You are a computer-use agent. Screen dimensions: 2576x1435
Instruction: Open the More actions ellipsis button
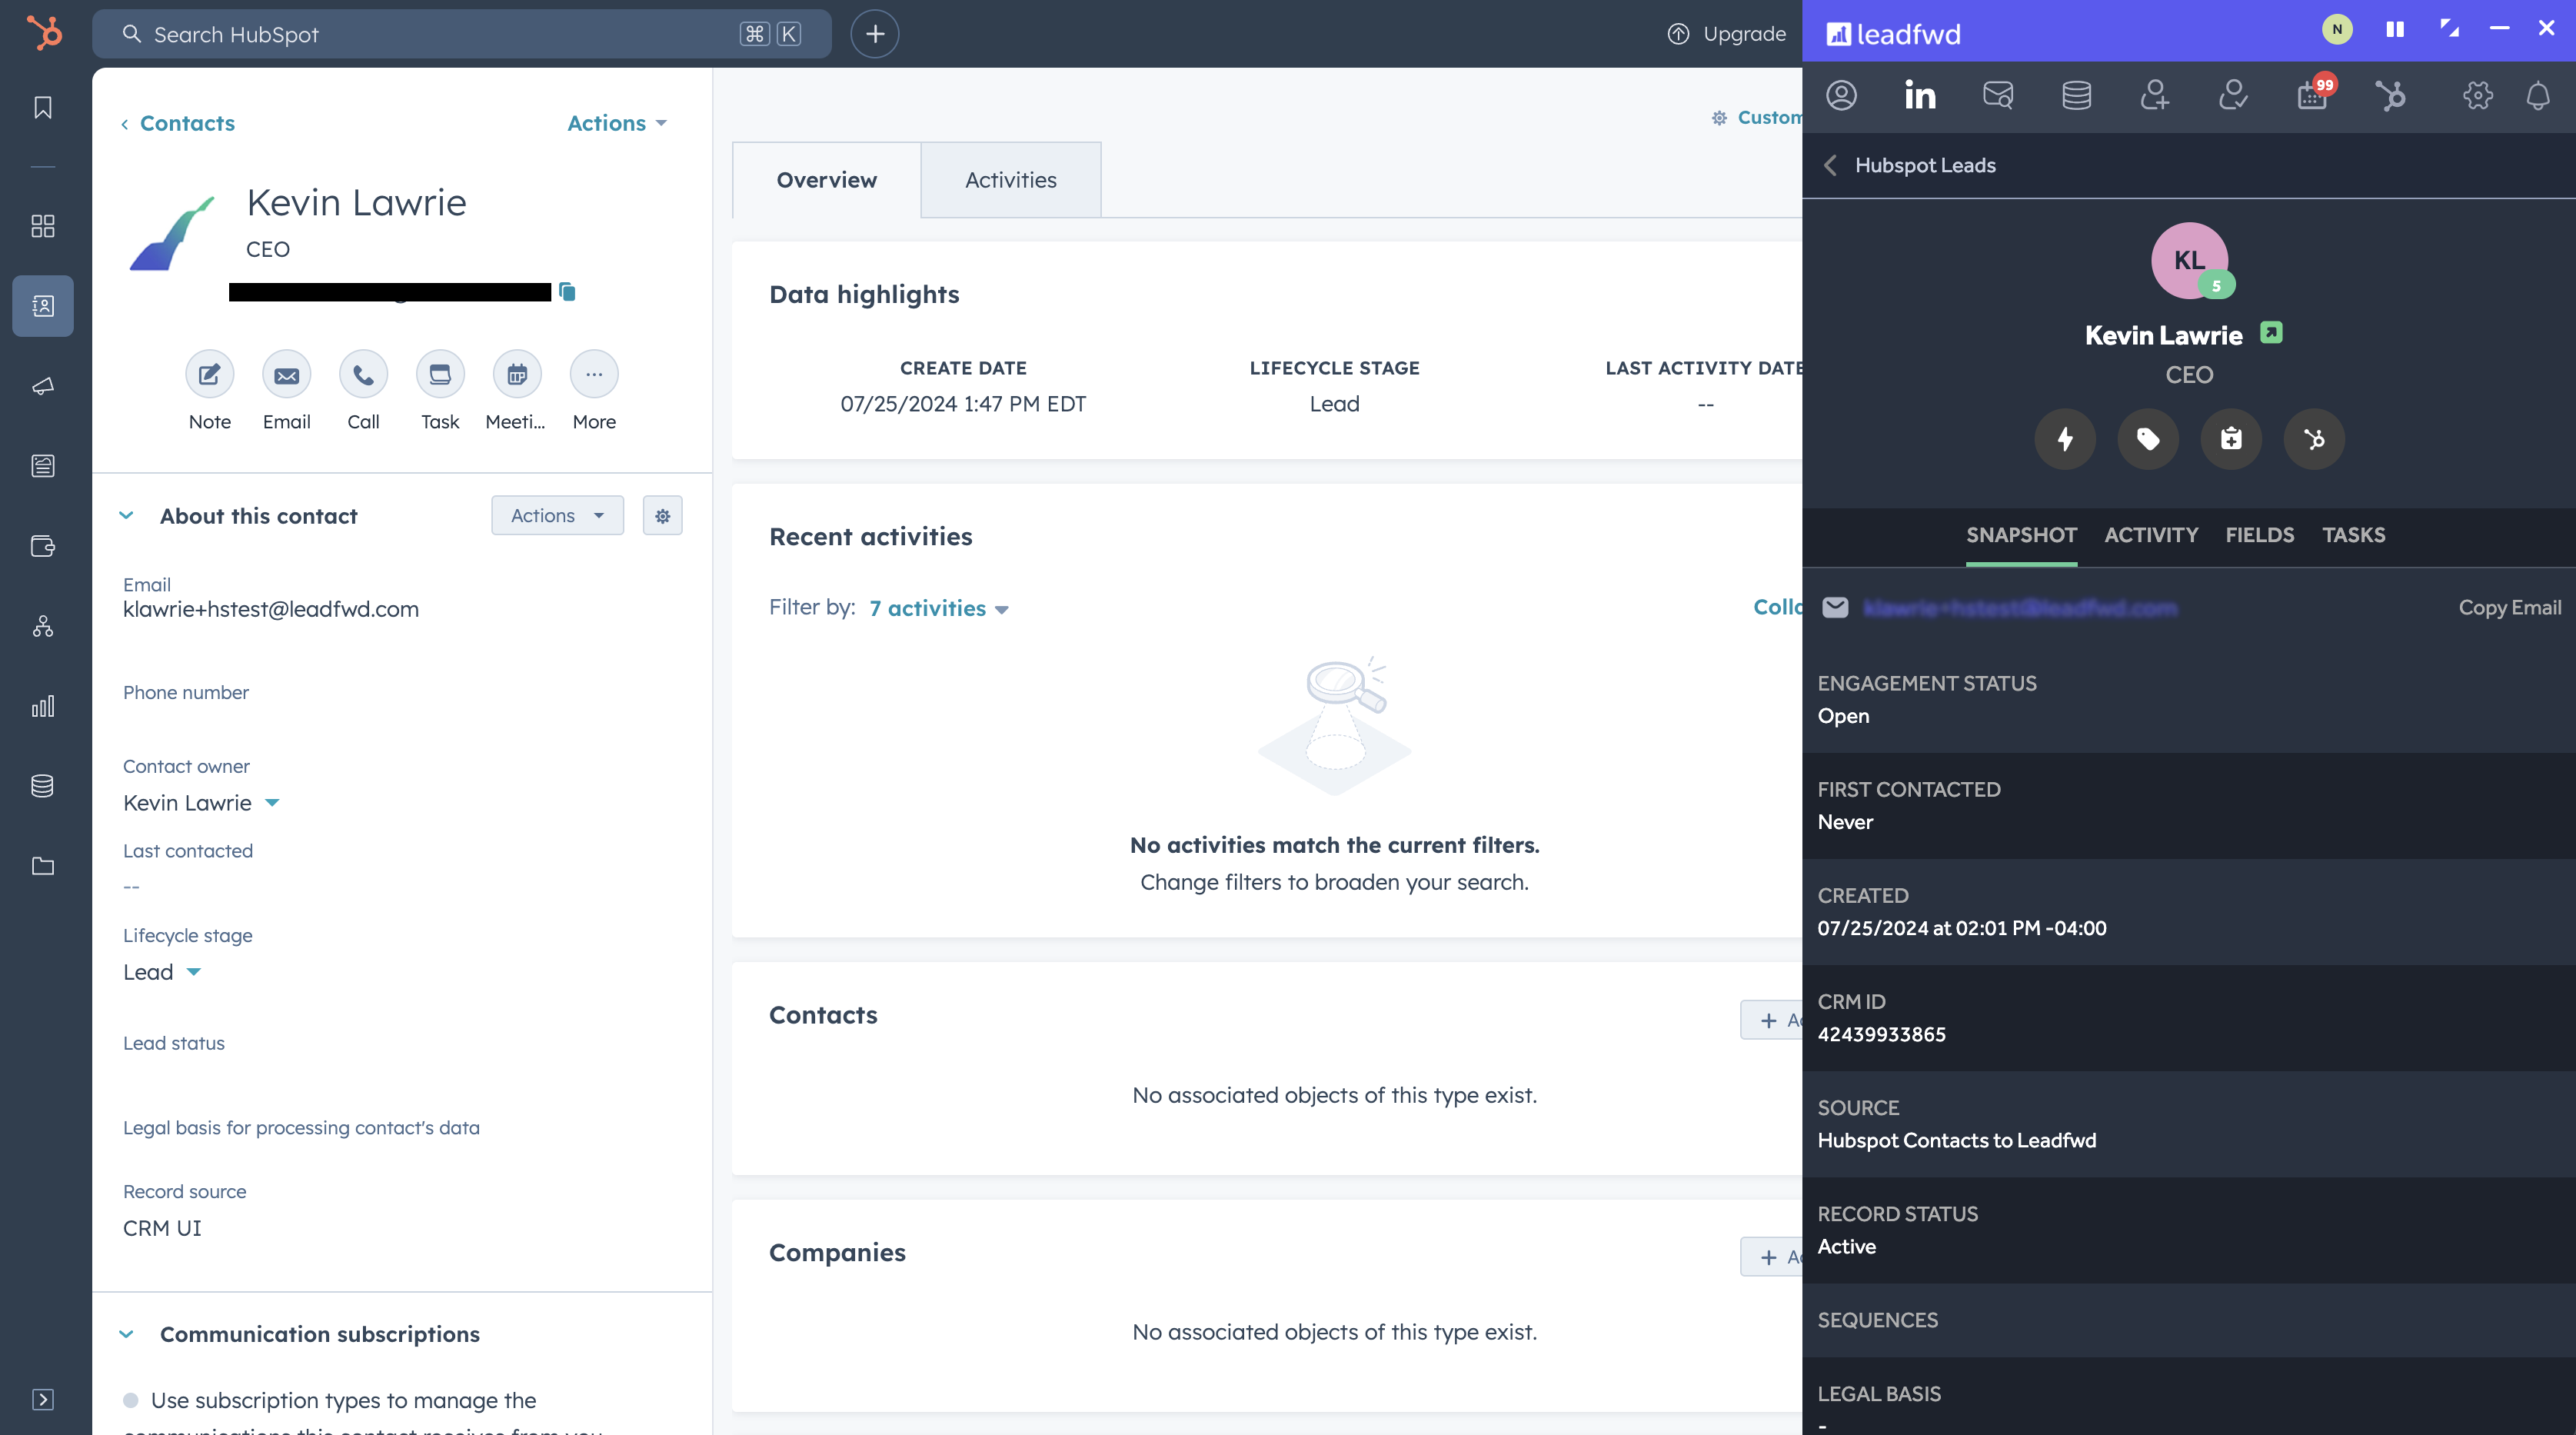[x=594, y=374]
